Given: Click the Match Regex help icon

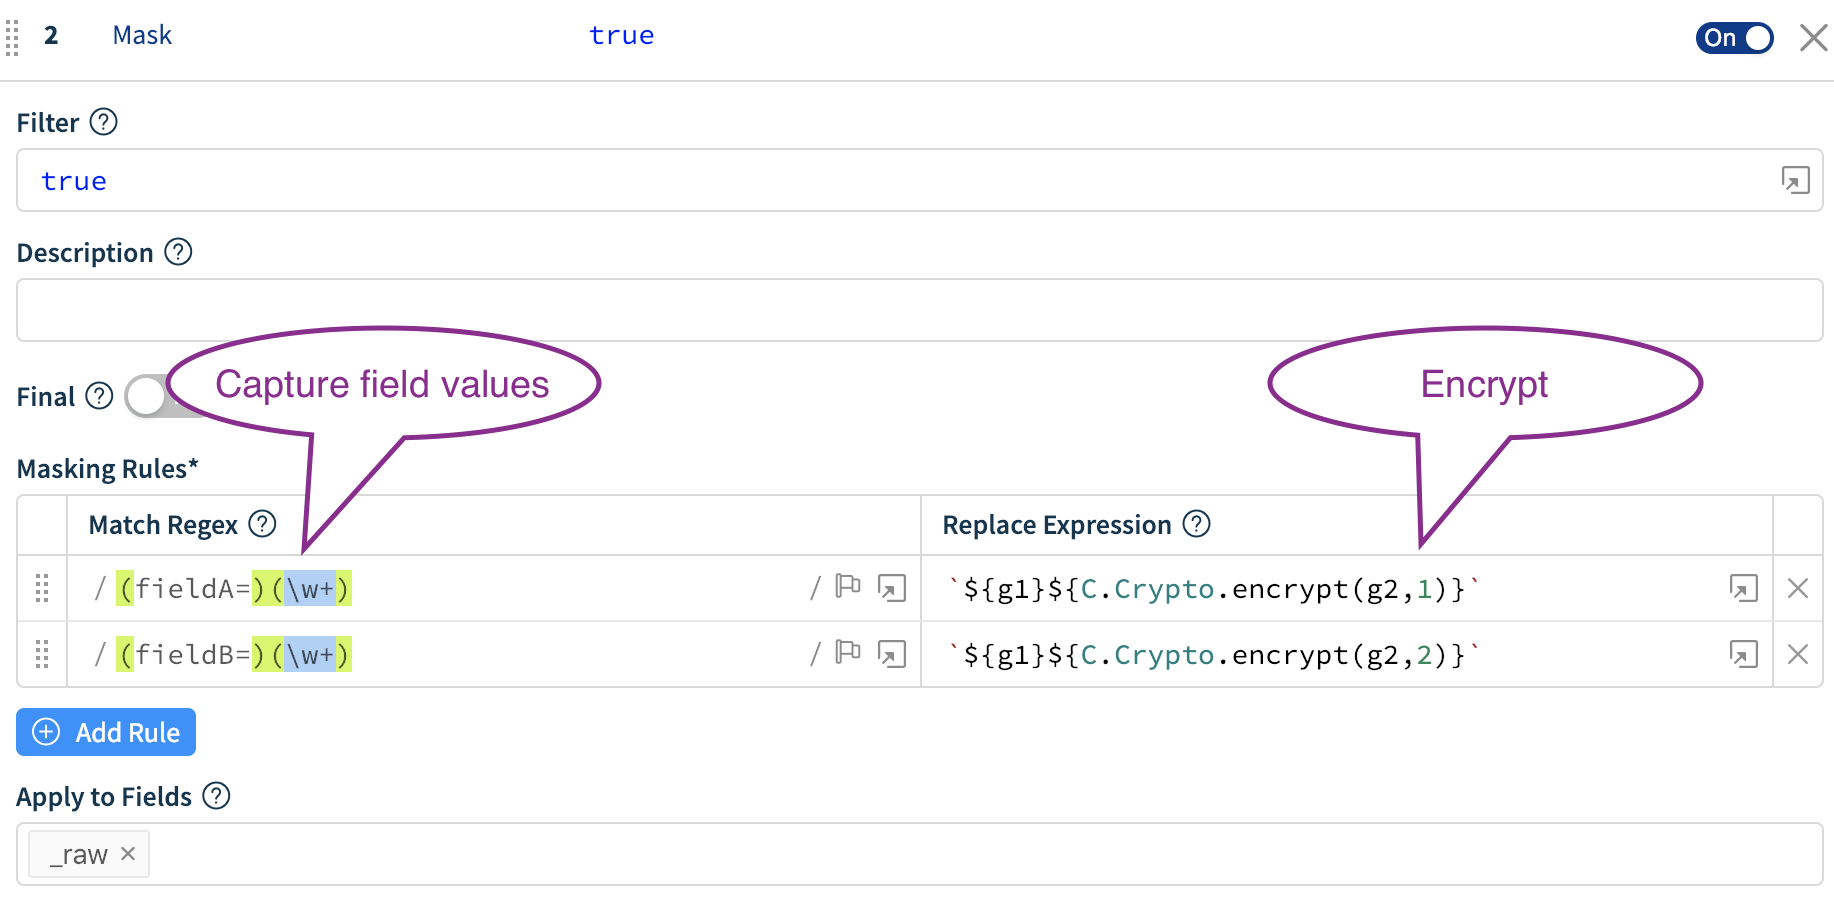Looking at the screenshot, I should click(261, 524).
